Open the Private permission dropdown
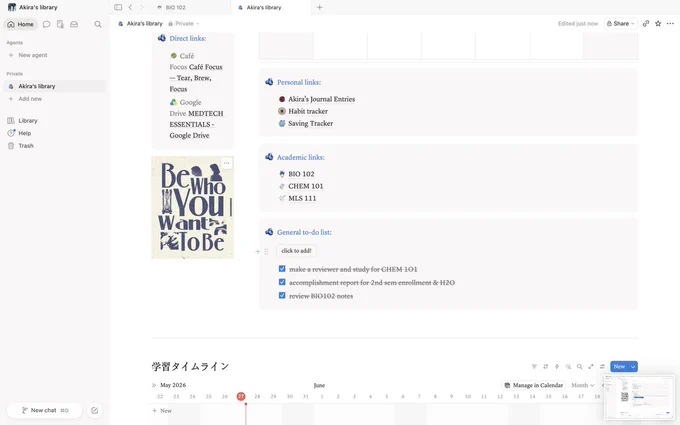Viewport: 680px width, 425px height. click(x=184, y=23)
